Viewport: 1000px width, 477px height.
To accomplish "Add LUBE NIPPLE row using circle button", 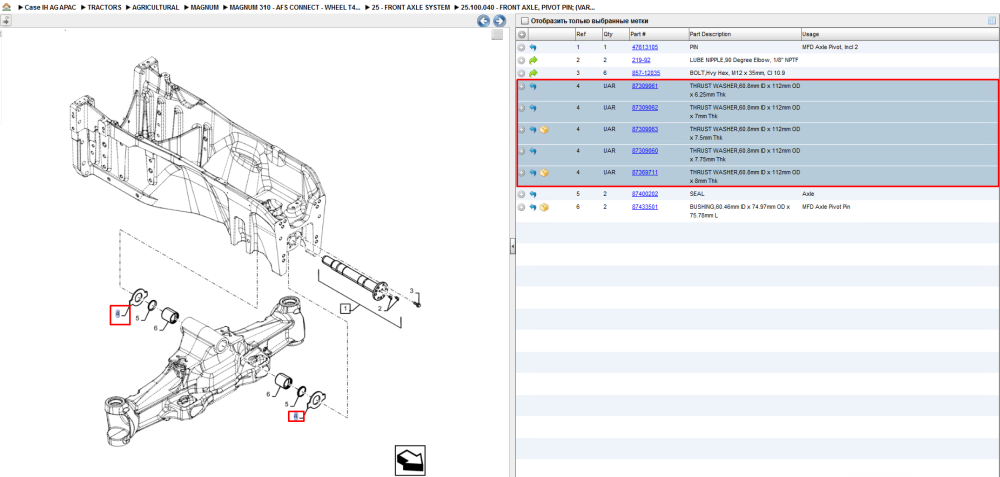I will click(x=522, y=60).
